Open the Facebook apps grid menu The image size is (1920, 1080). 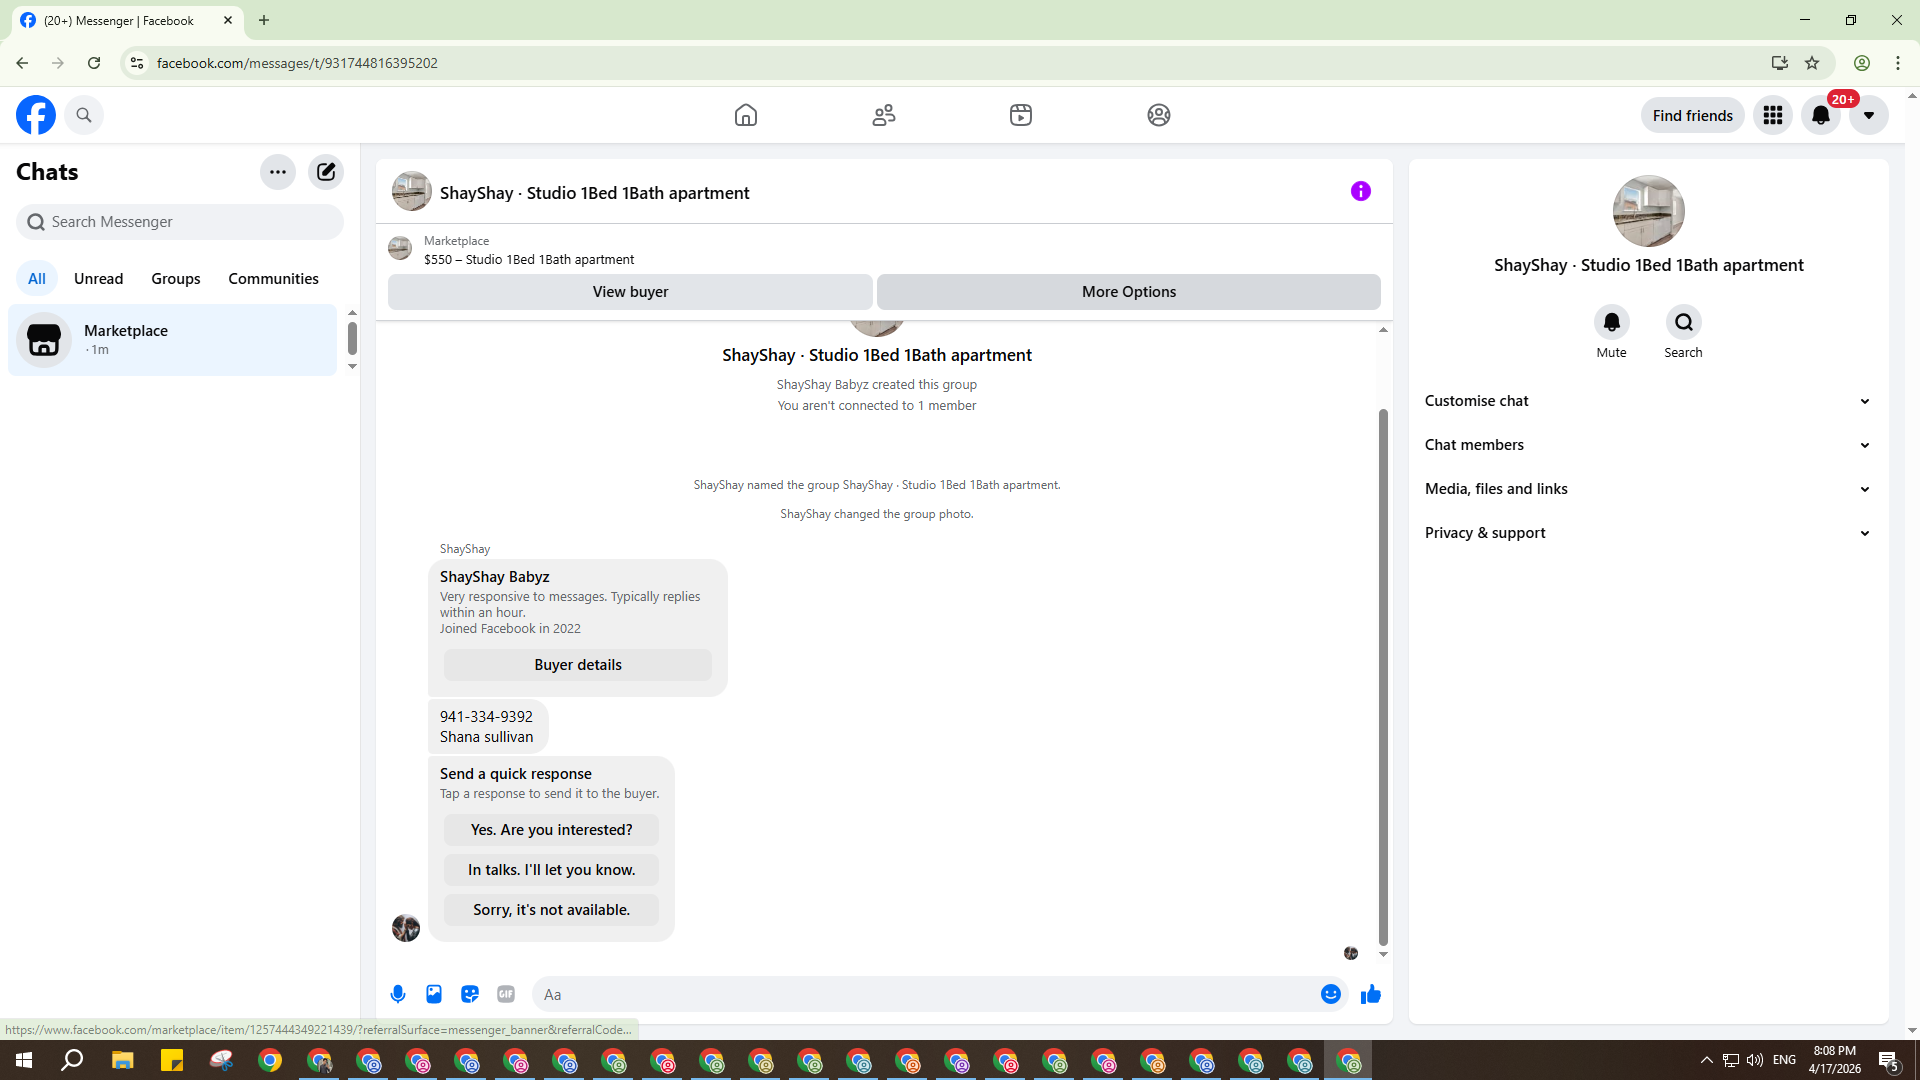click(1772, 116)
